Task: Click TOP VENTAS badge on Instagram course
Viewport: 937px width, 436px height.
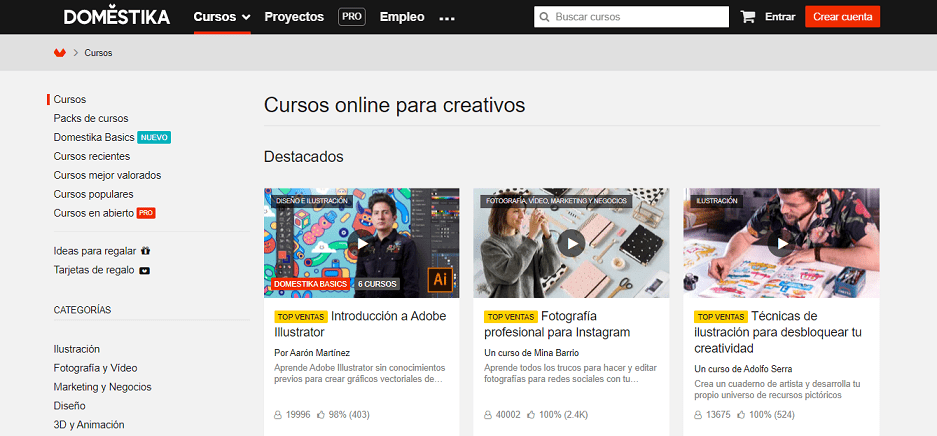Action: click(x=510, y=317)
